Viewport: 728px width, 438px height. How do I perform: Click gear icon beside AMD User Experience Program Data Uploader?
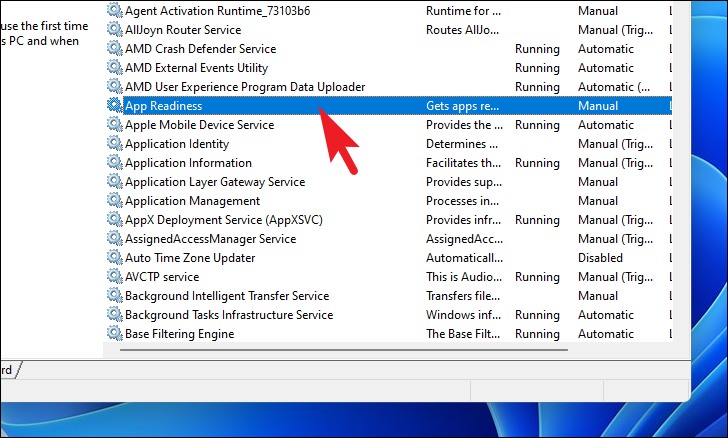115,86
